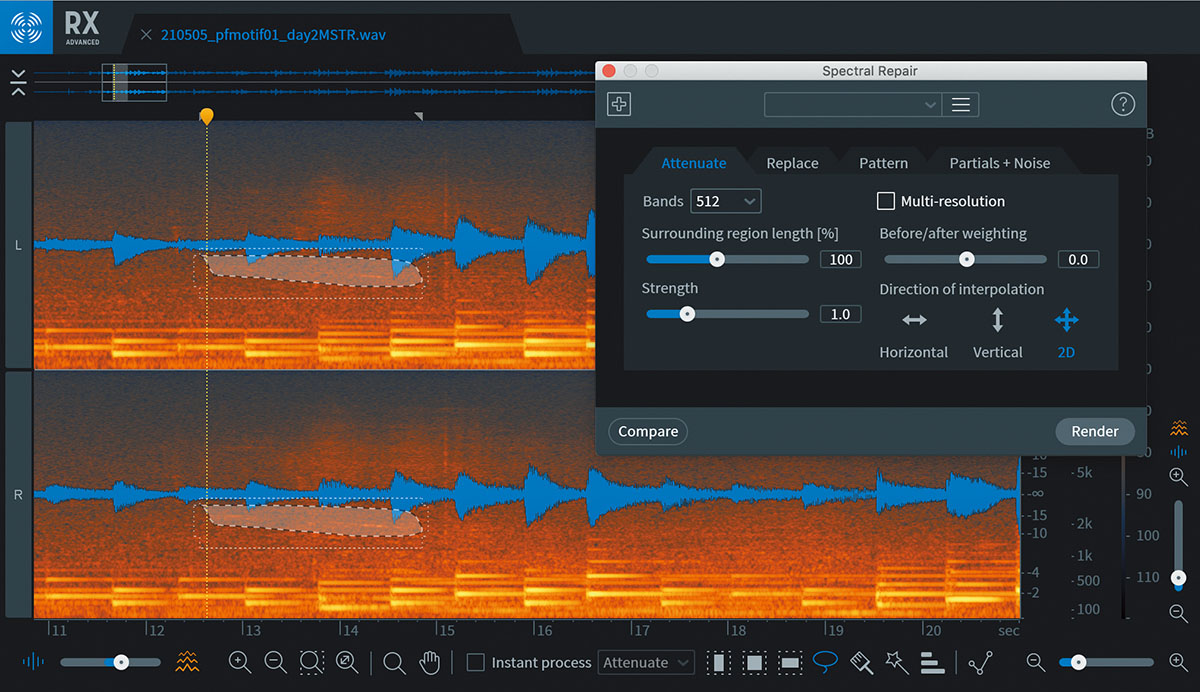The width and height of the screenshot is (1200, 692).
Task: Click the Strength value field
Action: pos(841,314)
